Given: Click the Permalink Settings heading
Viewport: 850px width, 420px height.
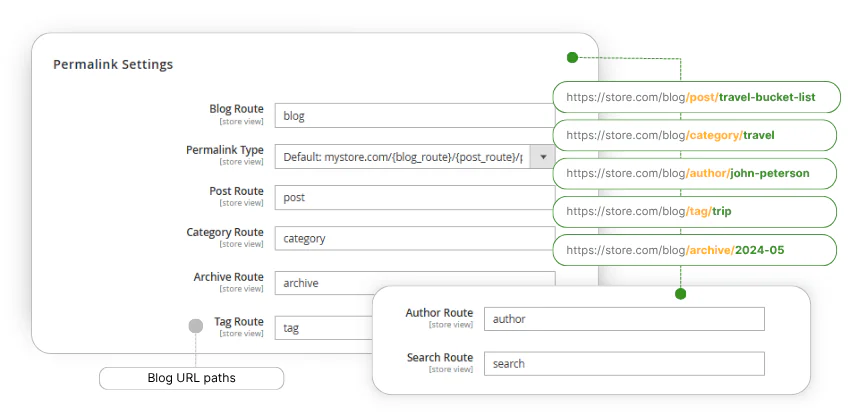Looking at the screenshot, I should tap(113, 65).
